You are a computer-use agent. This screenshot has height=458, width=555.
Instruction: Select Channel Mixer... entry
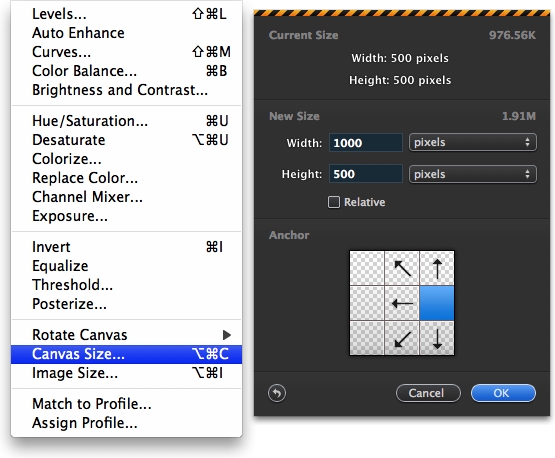click(x=127, y=197)
